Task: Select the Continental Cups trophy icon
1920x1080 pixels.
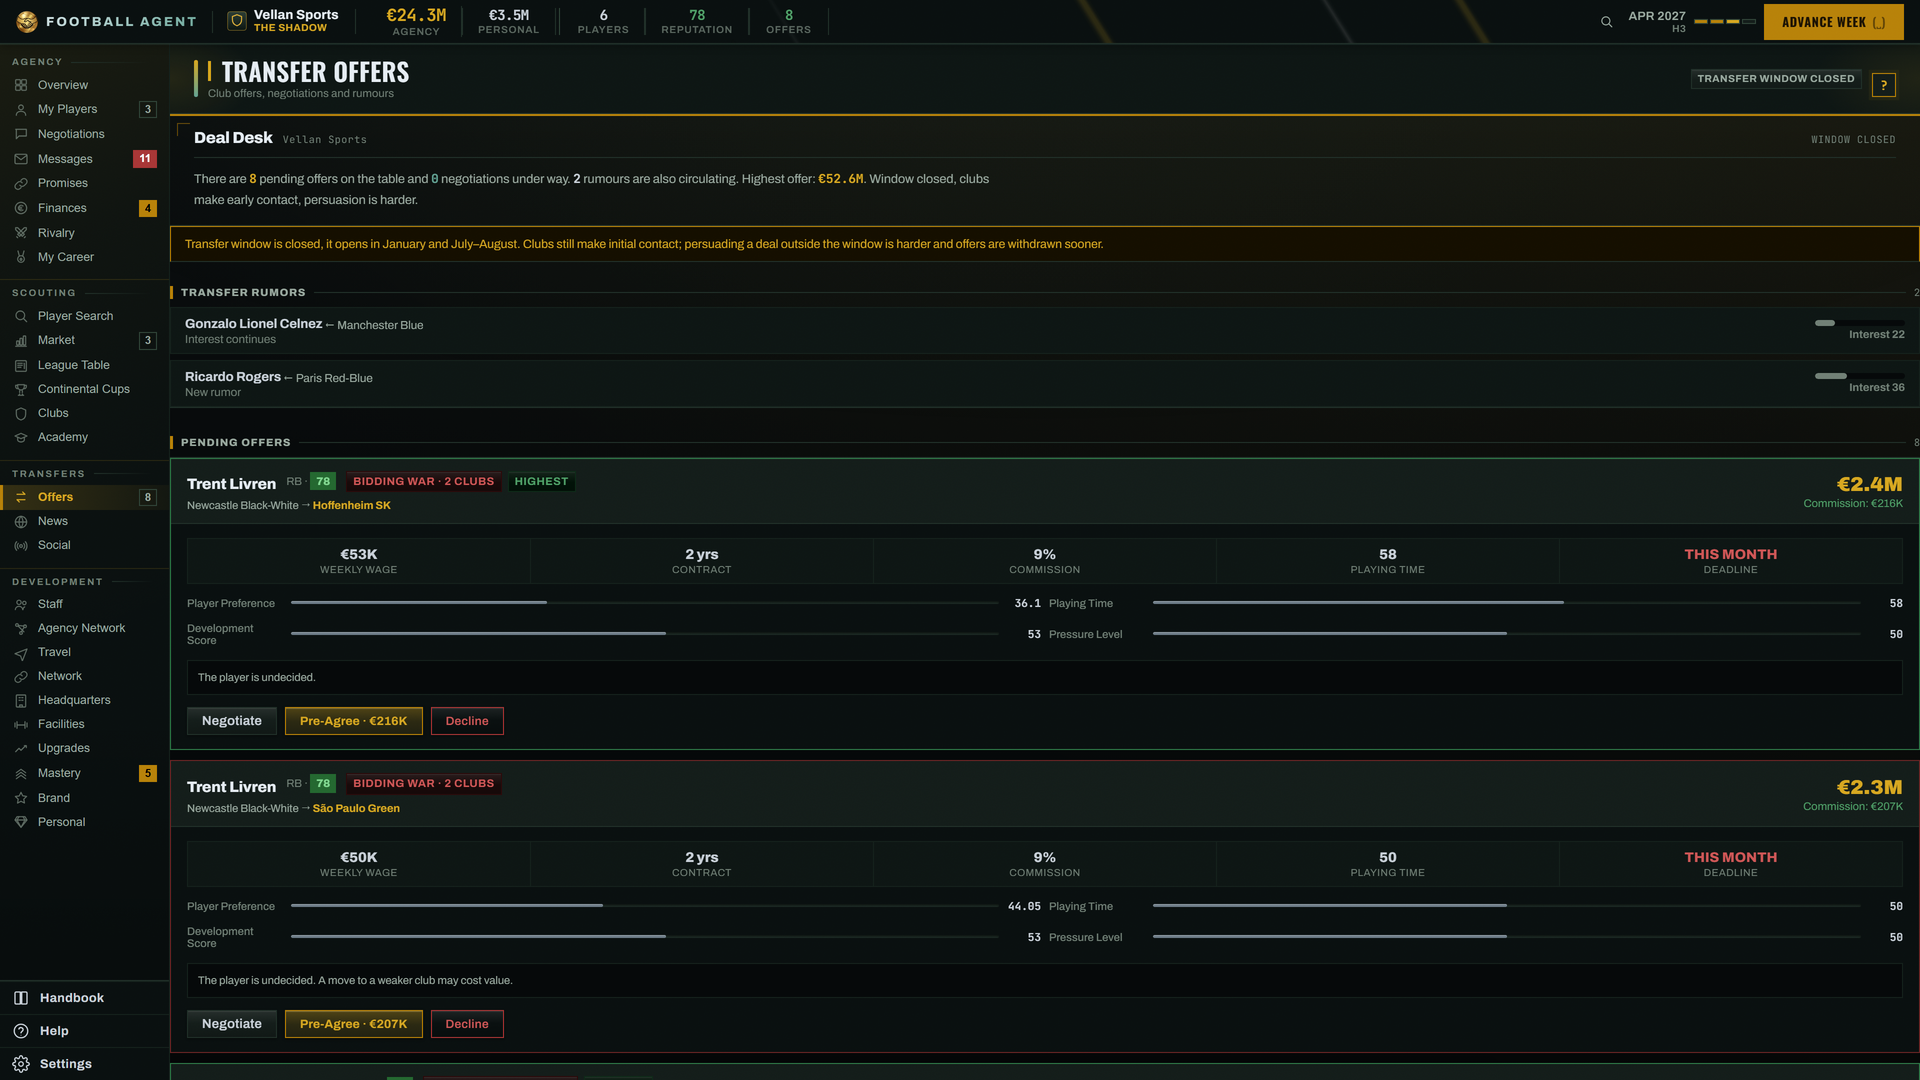Action: point(21,389)
